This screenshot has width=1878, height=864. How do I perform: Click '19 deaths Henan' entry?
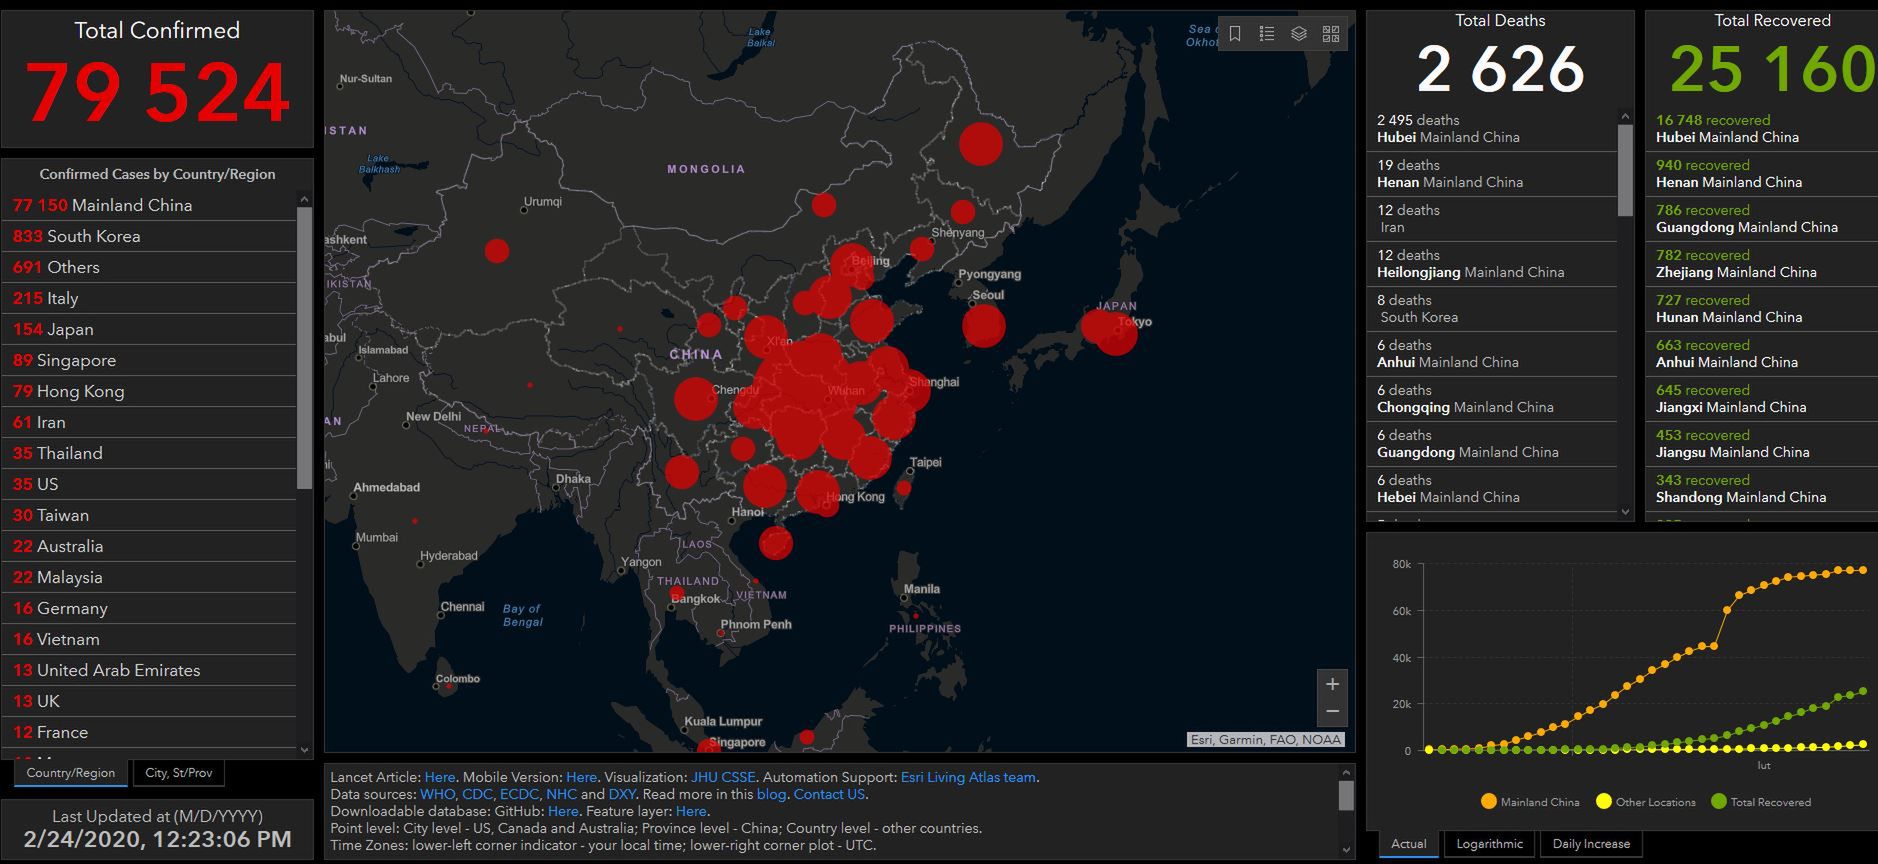(x=1491, y=174)
